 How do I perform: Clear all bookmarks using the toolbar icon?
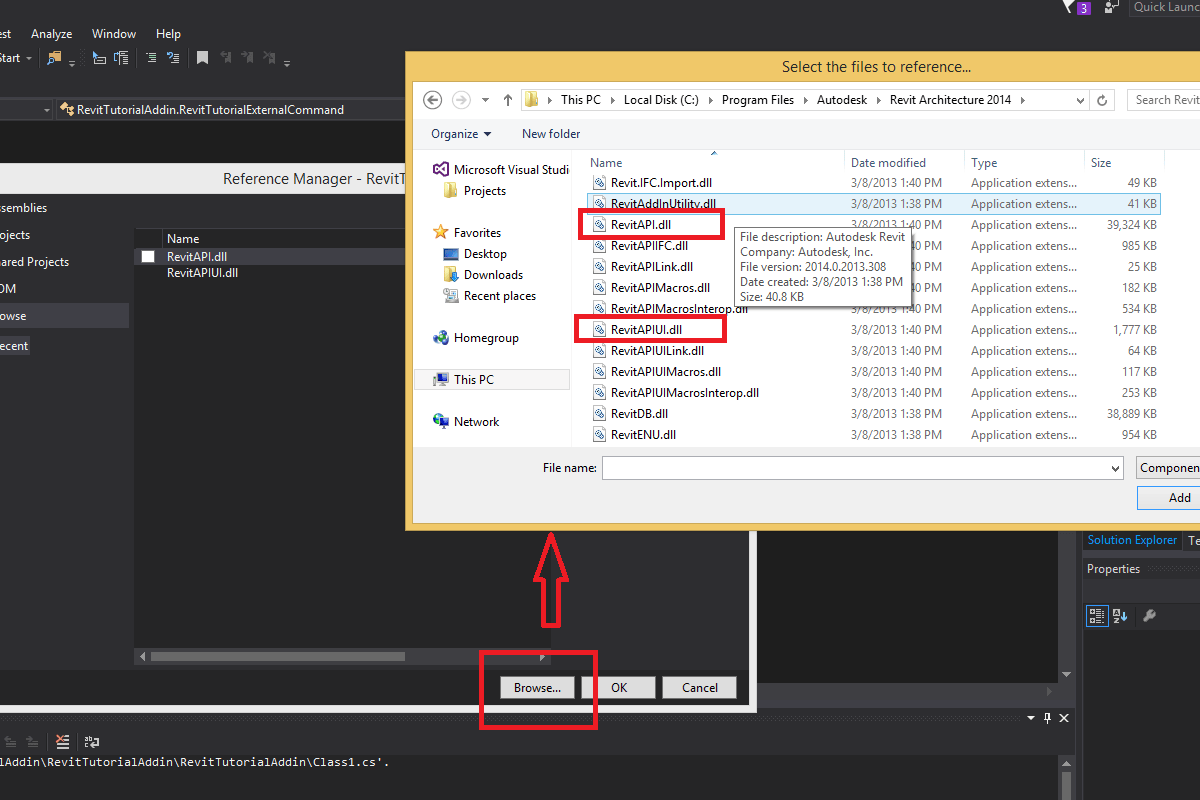pos(268,58)
